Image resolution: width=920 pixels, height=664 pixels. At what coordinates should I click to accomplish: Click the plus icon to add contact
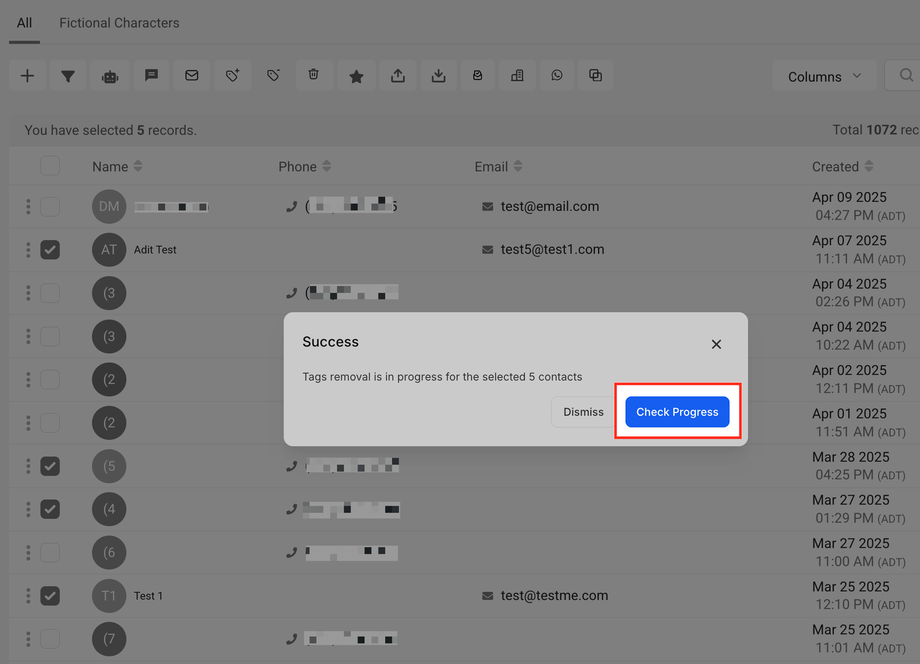pyautogui.click(x=27, y=76)
